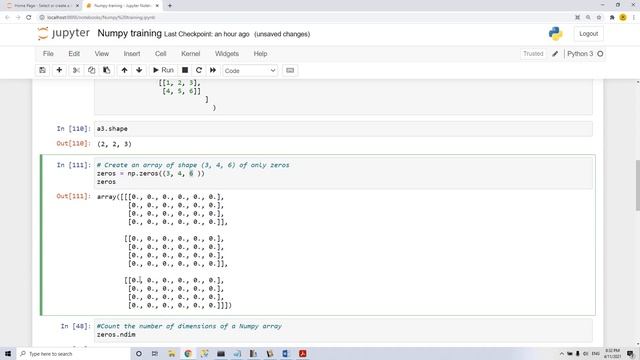
Task: Save the notebook with the floppy icon
Action: (42, 70)
